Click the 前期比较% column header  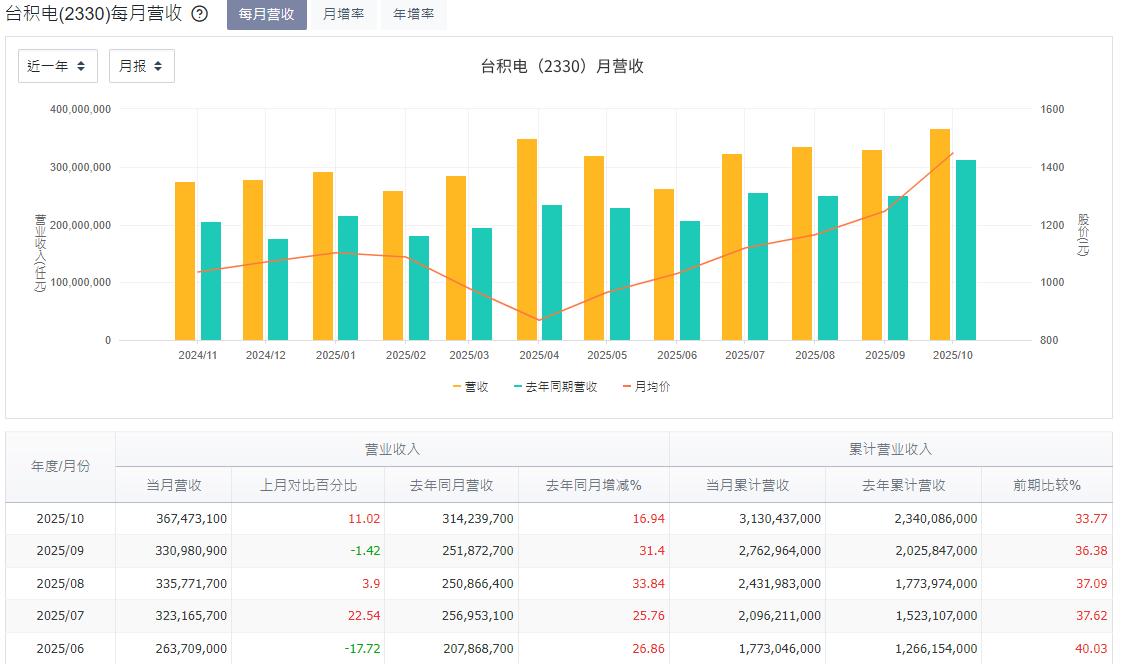point(1046,484)
